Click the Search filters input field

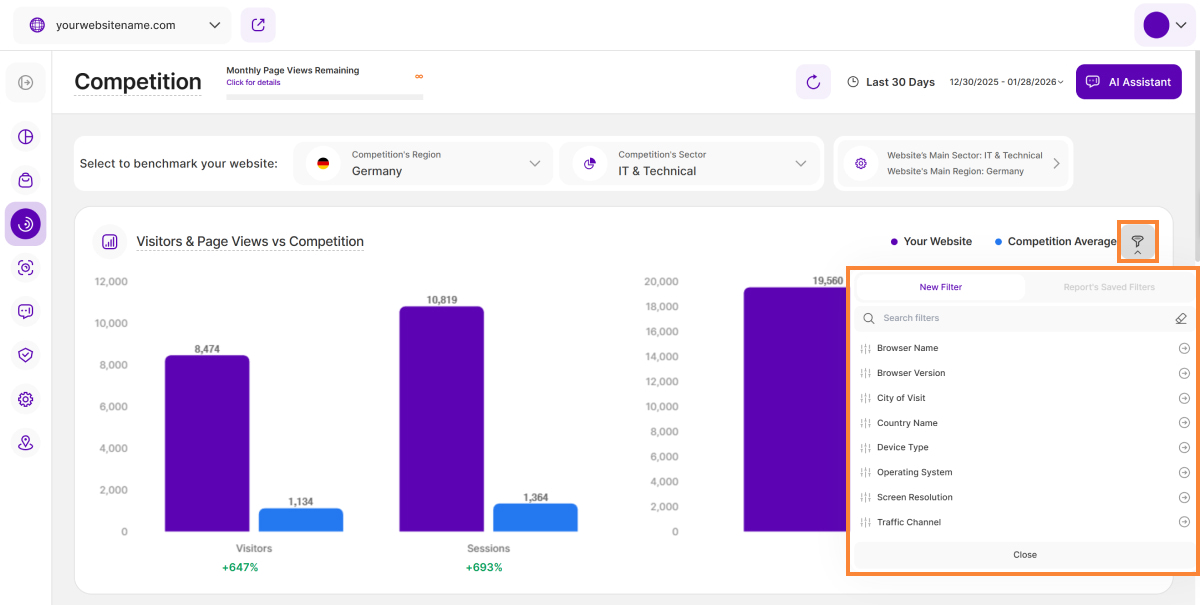1010,318
